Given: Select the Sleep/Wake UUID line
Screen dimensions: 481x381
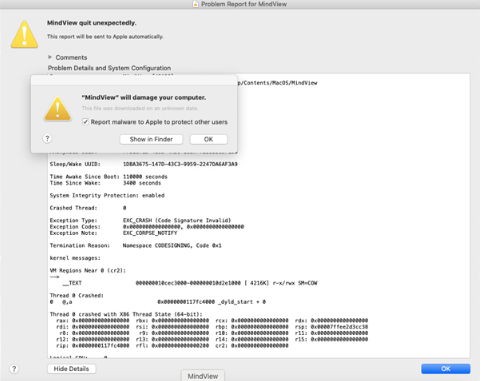Looking at the screenshot, I should tap(144, 164).
